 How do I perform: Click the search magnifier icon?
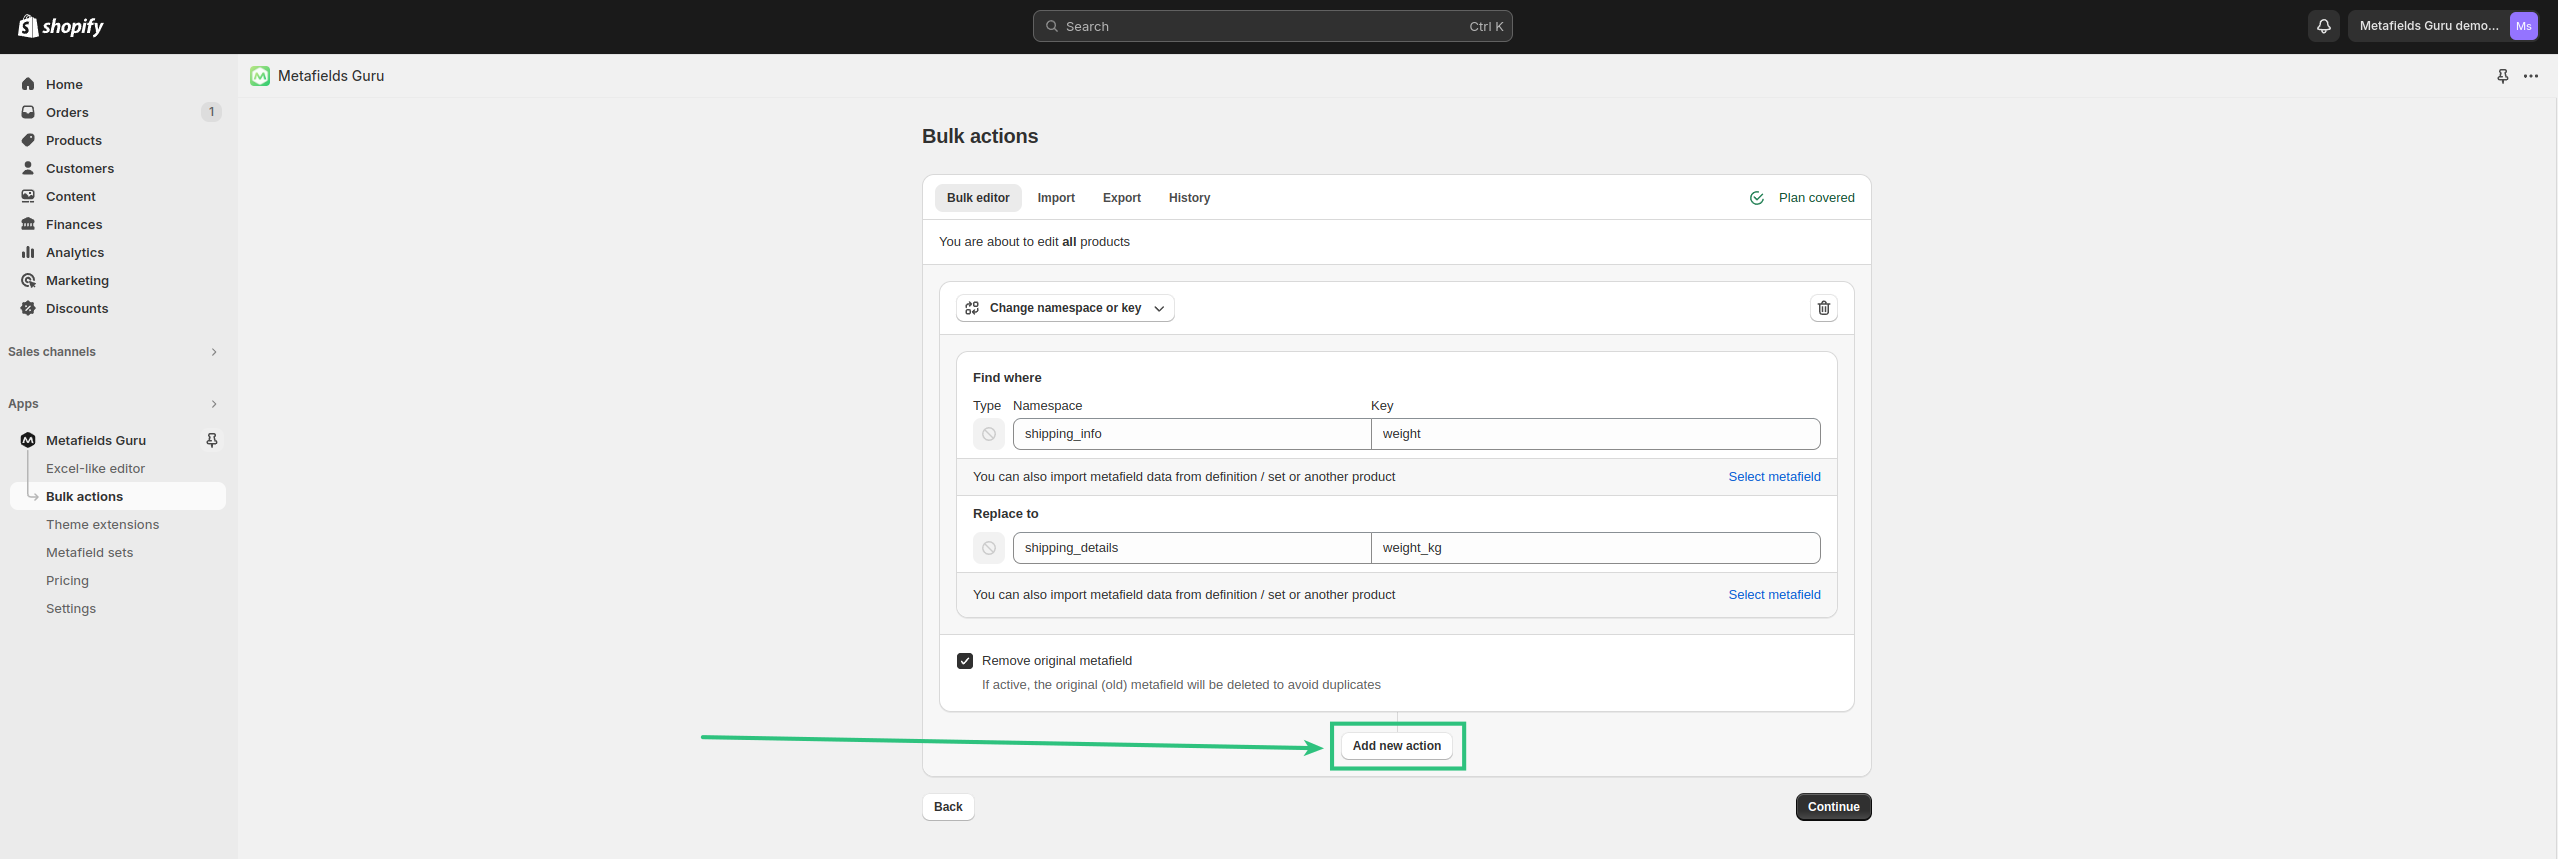coord(1052,26)
